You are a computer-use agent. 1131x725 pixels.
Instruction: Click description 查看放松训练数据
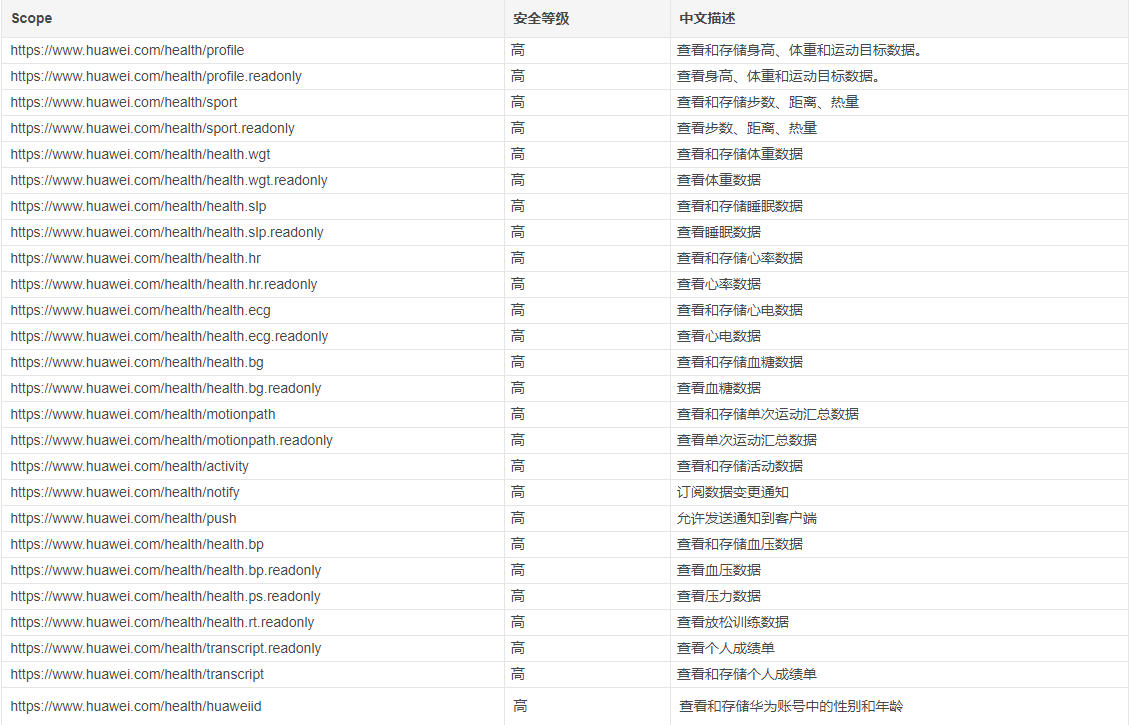[x=732, y=622]
